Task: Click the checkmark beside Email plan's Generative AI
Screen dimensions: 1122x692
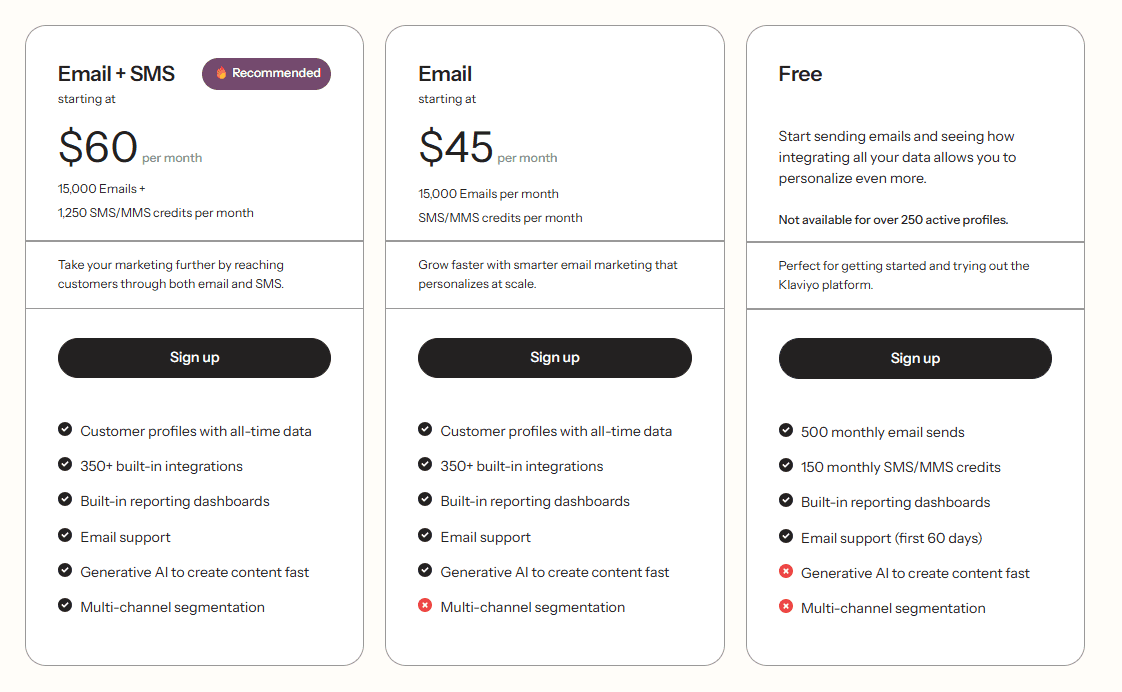Action: [x=425, y=570]
